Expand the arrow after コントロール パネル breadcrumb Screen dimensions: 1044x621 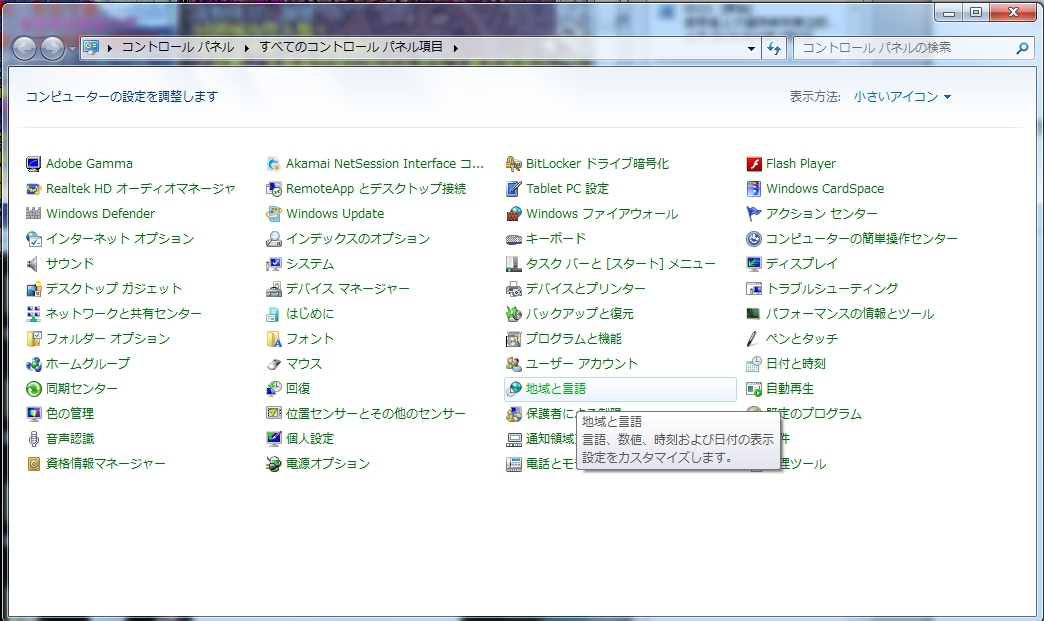tap(246, 48)
